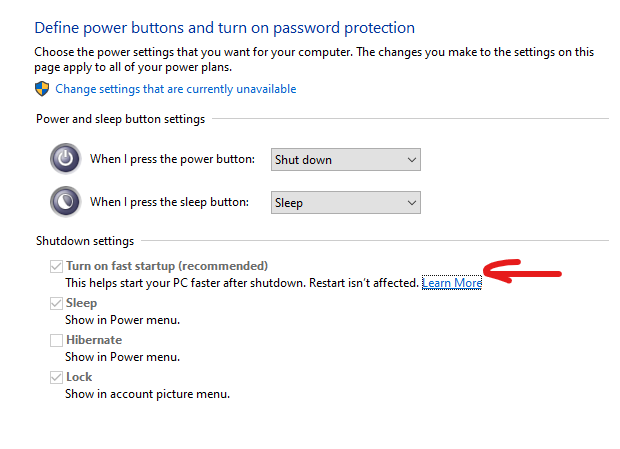
Task: Uncheck the Sleep power menu checkbox
Action: coord(56,304)
